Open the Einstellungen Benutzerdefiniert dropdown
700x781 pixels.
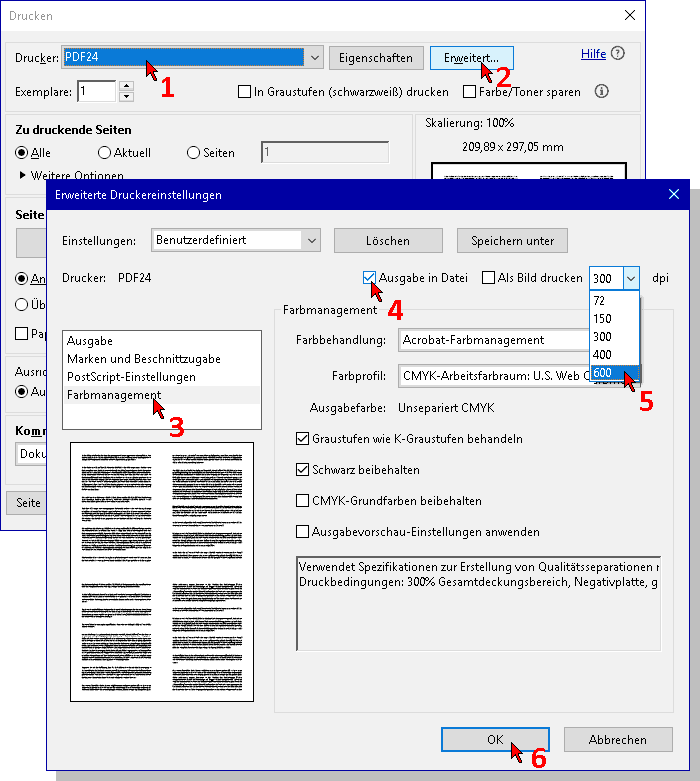pyautogui.click(x=312, y=240)
